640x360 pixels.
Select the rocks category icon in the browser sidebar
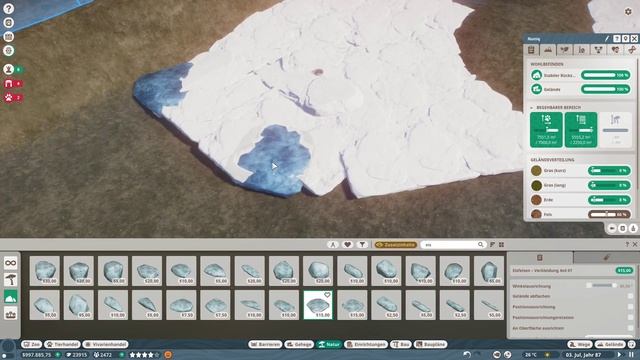coord(11,297)
